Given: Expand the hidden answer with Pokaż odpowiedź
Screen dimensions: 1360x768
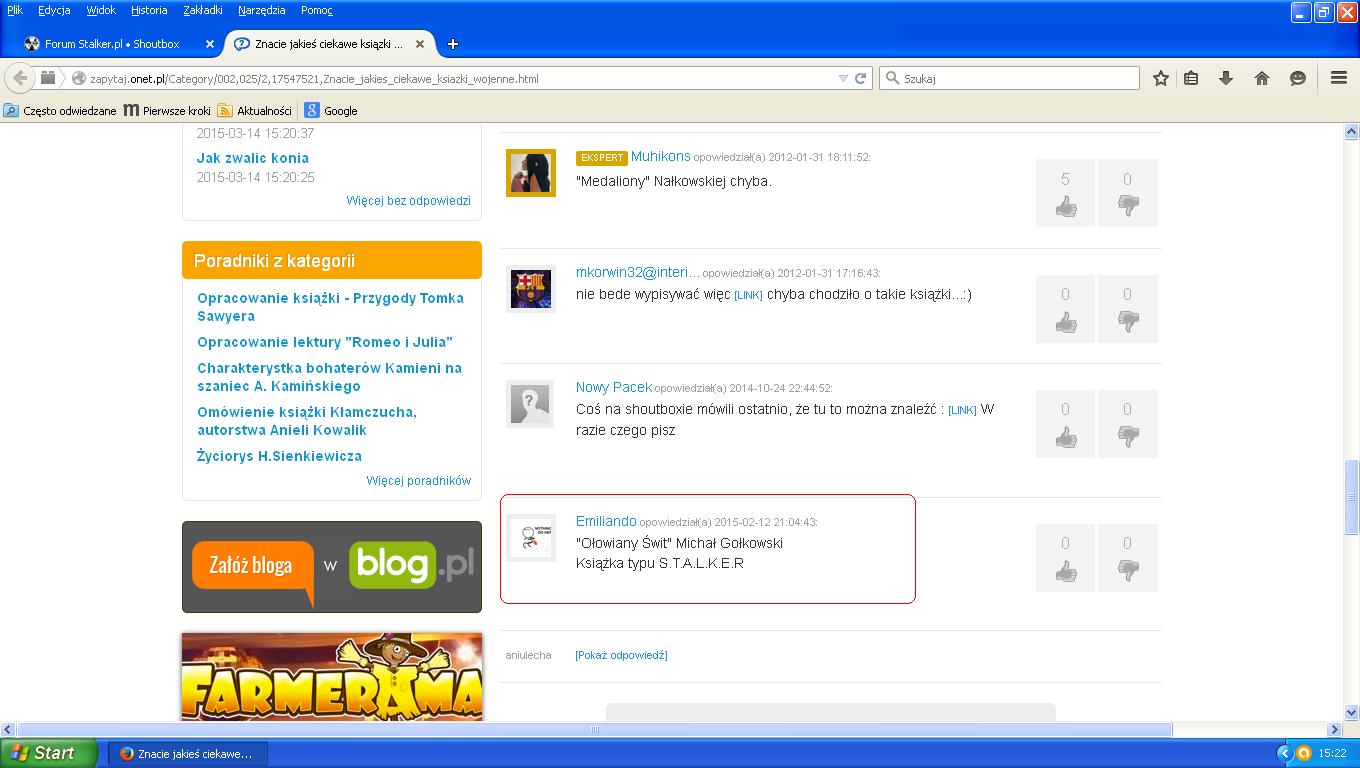Looking at the screenshot, I should point(621,655).
